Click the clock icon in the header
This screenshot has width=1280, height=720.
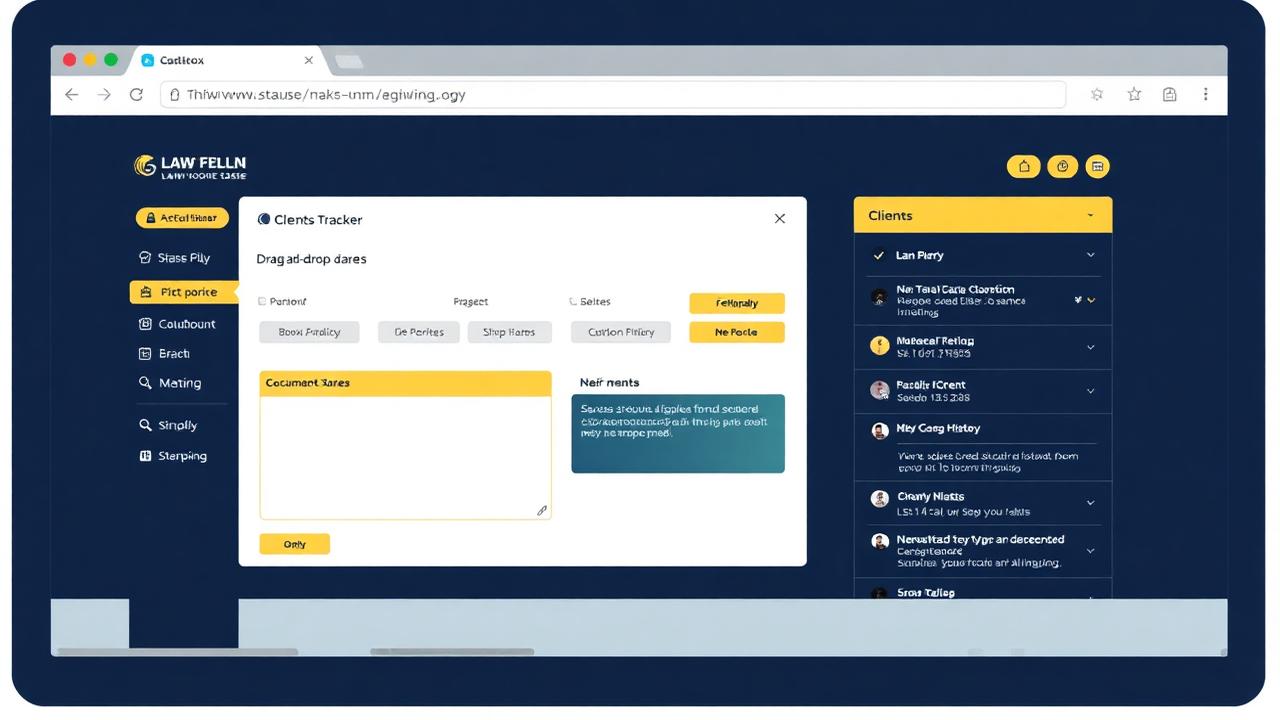pyautogui.click(x=1062, y=167)
